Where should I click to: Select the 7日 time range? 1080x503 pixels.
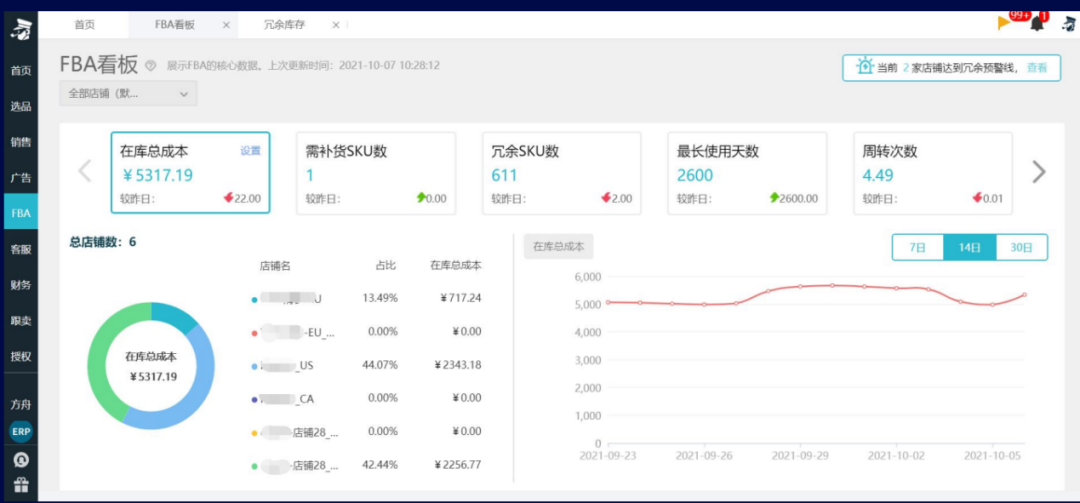pyautogui.click(x=917, y=247)
